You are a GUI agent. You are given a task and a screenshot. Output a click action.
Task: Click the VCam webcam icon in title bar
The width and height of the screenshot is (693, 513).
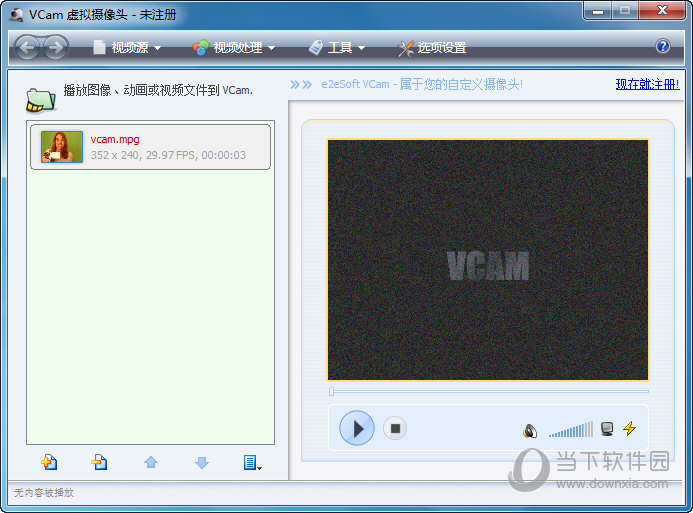click(x=17, y=15)
